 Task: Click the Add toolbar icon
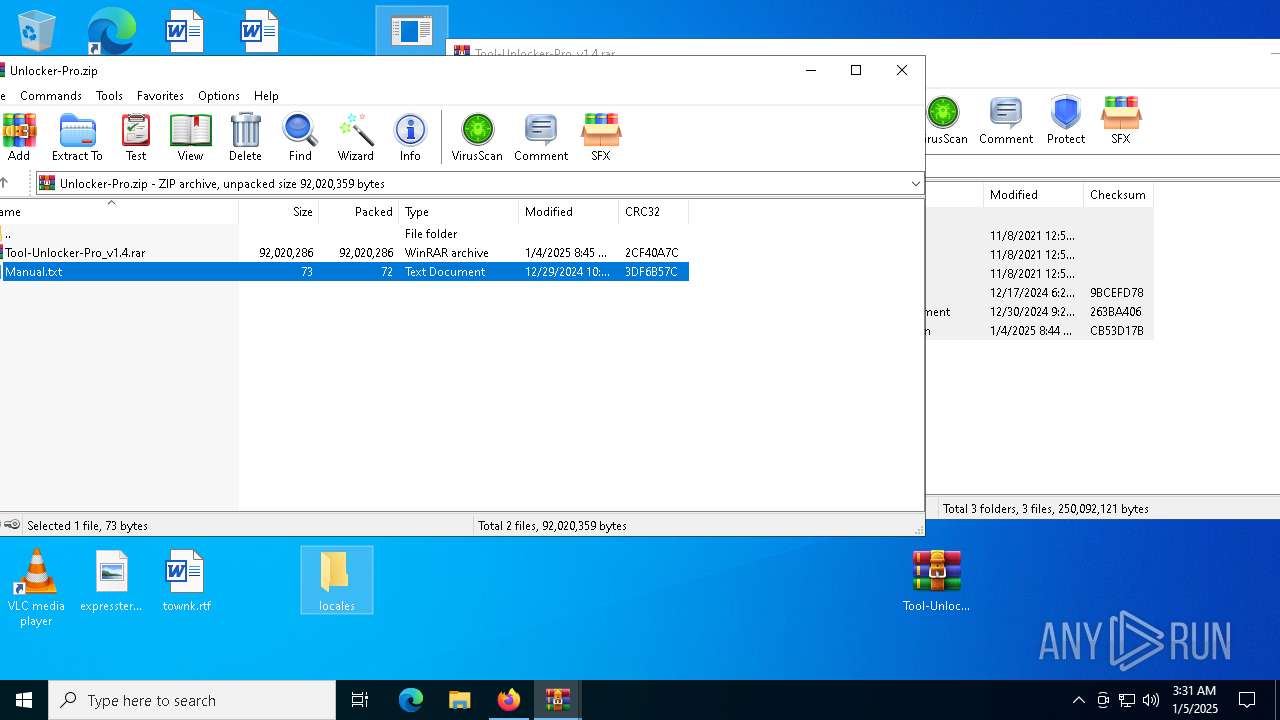19,137
